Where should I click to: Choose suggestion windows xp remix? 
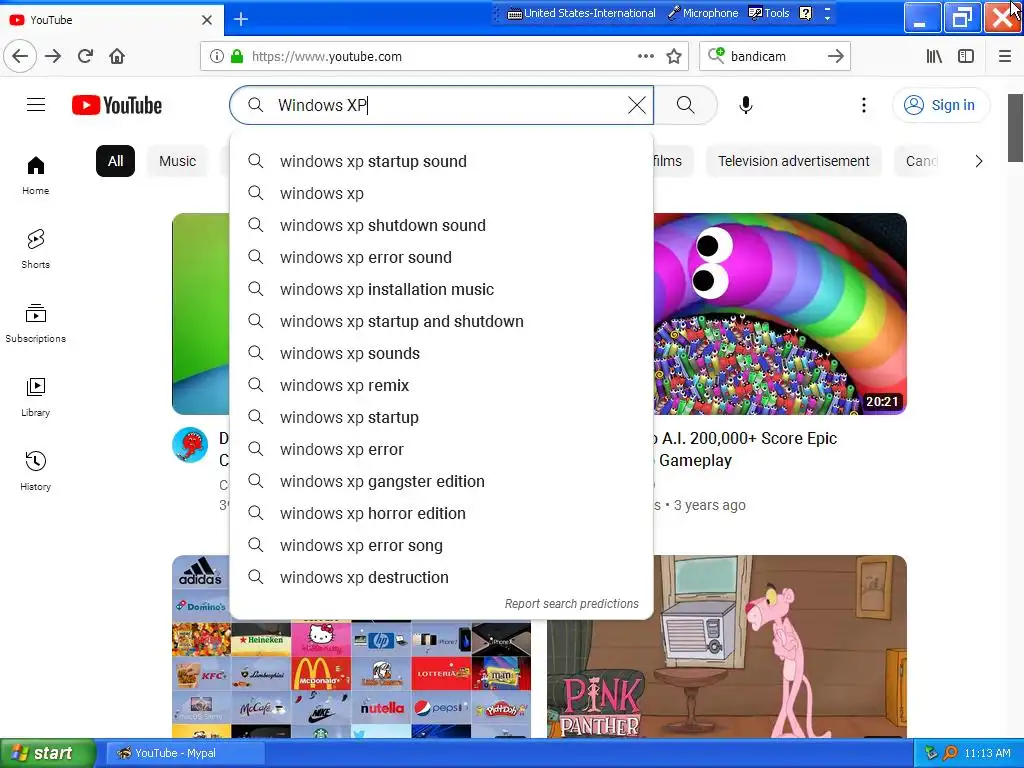[441, 385]
